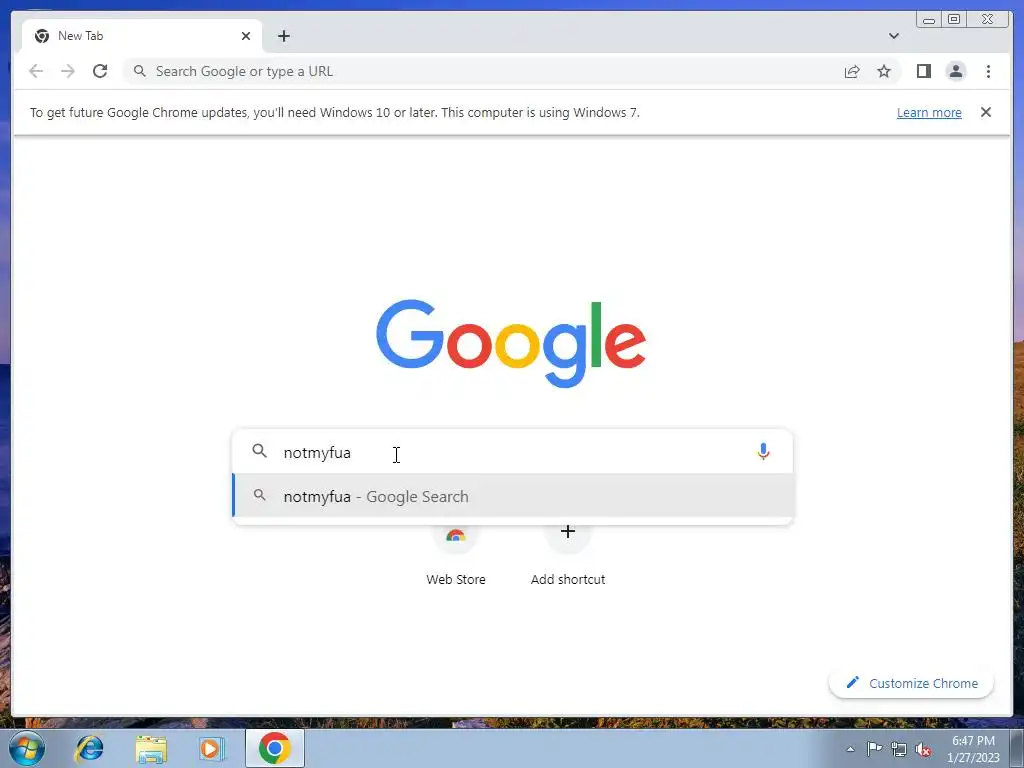Screen dimensions: 1024x768
Task: Open the Windows Start menu
Action: [x=26, y=748]
